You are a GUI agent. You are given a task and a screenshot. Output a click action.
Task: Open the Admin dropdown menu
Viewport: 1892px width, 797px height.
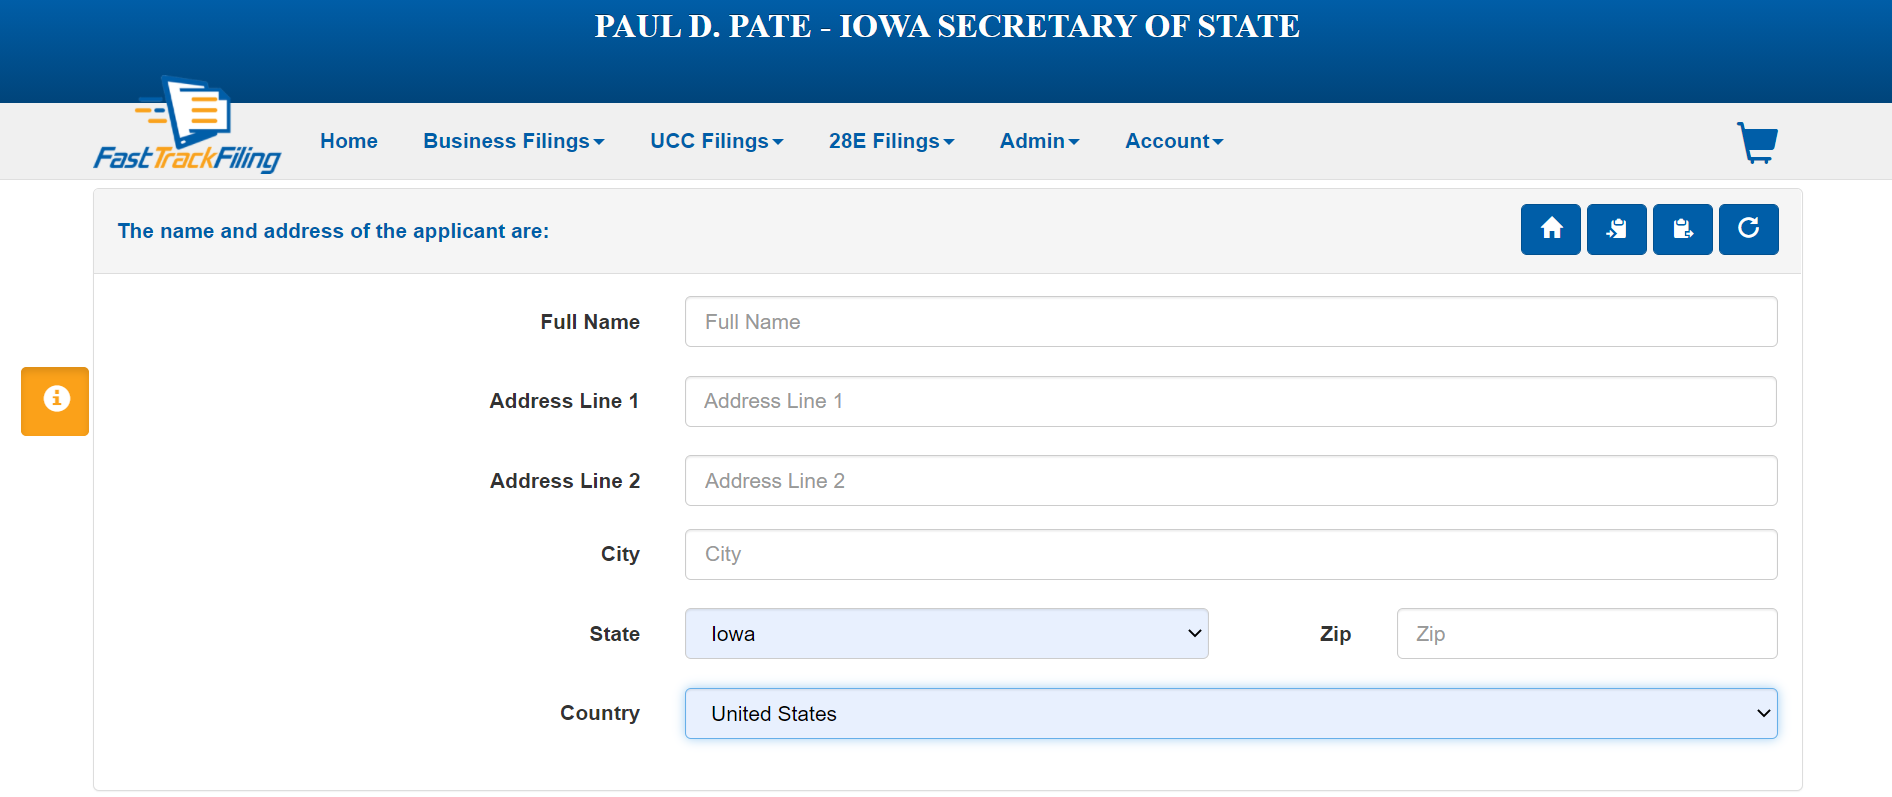[1039, 141]
